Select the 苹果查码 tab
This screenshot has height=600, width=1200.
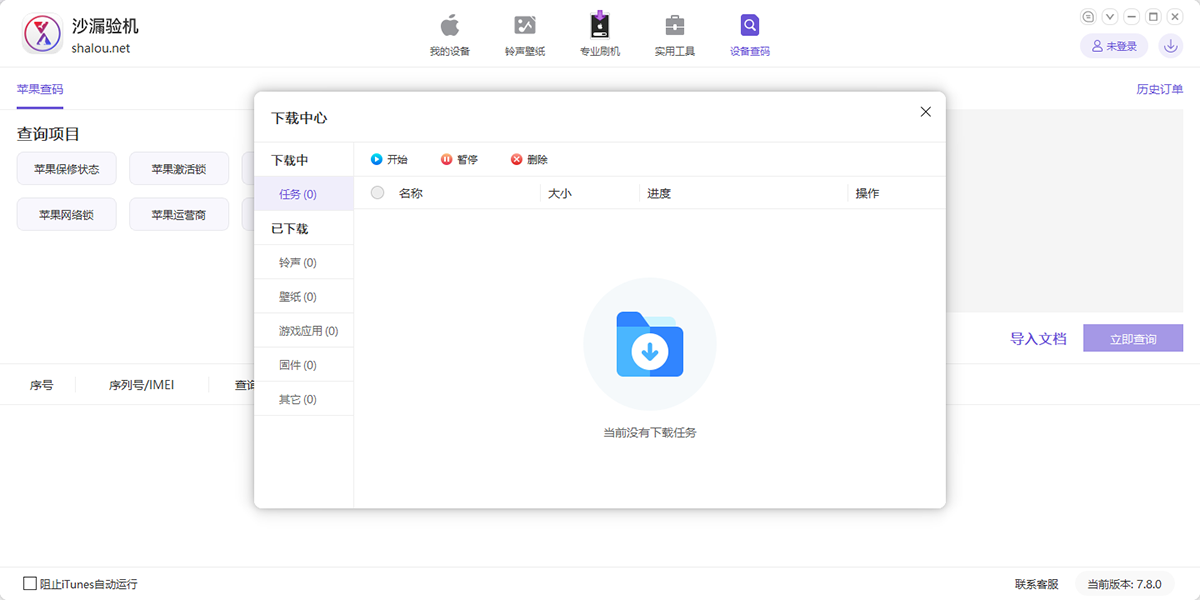click(x=40, y=89)
